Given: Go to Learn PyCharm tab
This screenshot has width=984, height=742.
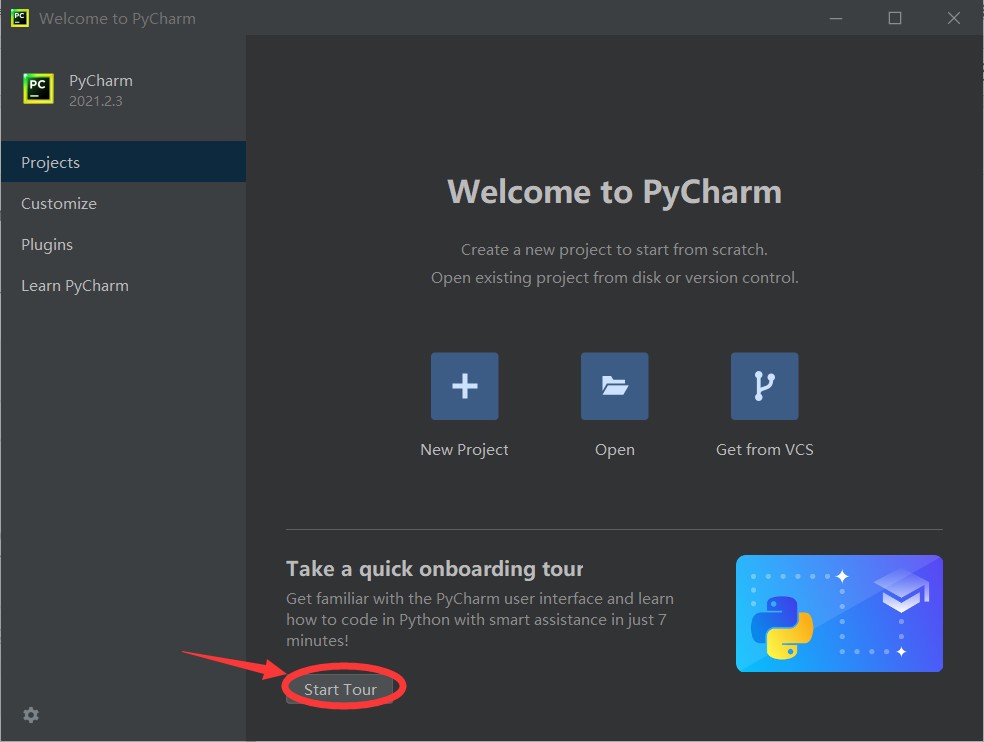Looking at the screenshot, I should click(x=124, y=286).
